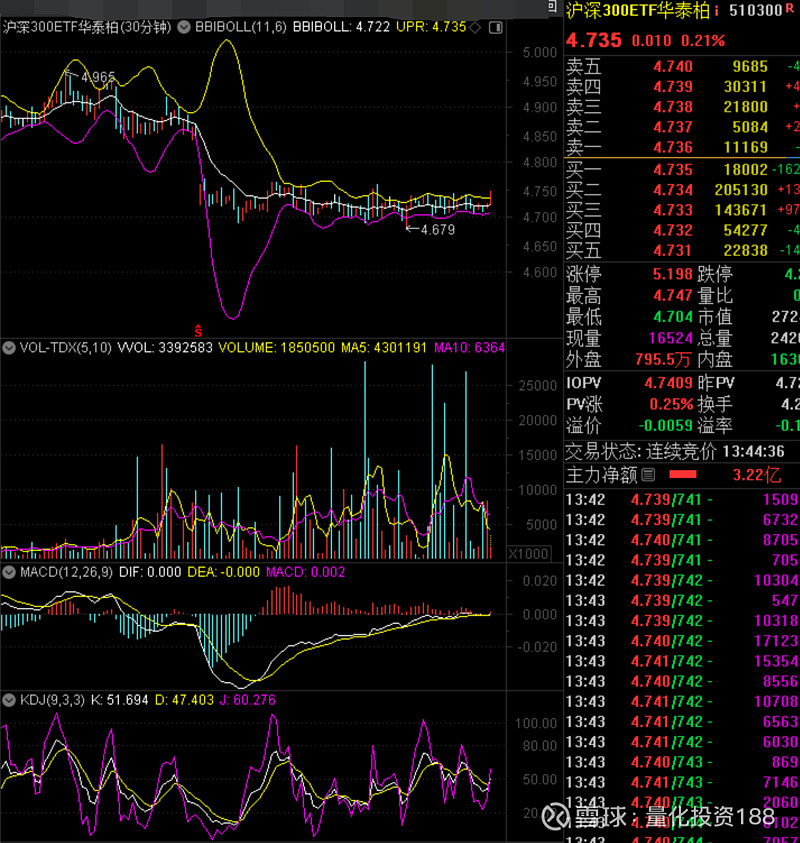Click the red info 'i' icon beside stock name
This screenshot has width=800, height=843.
[717, 10]
